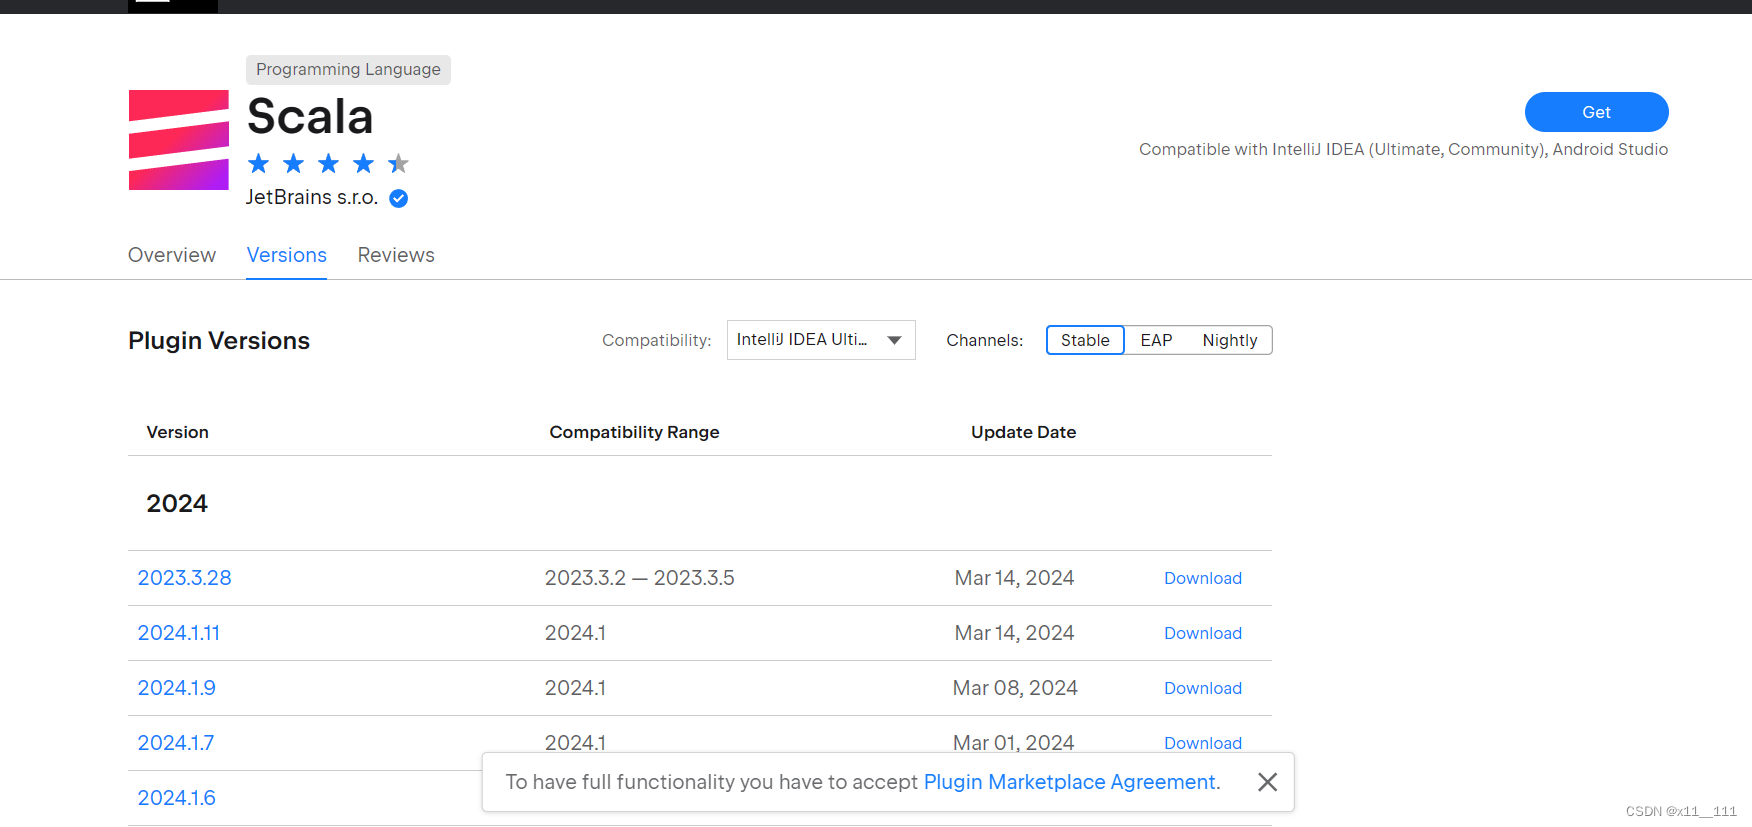Click the Update Date column header
Image resolution: width=1752 pixels, height=827 pixels.
pyautogui.click(x=1023, y=432)
